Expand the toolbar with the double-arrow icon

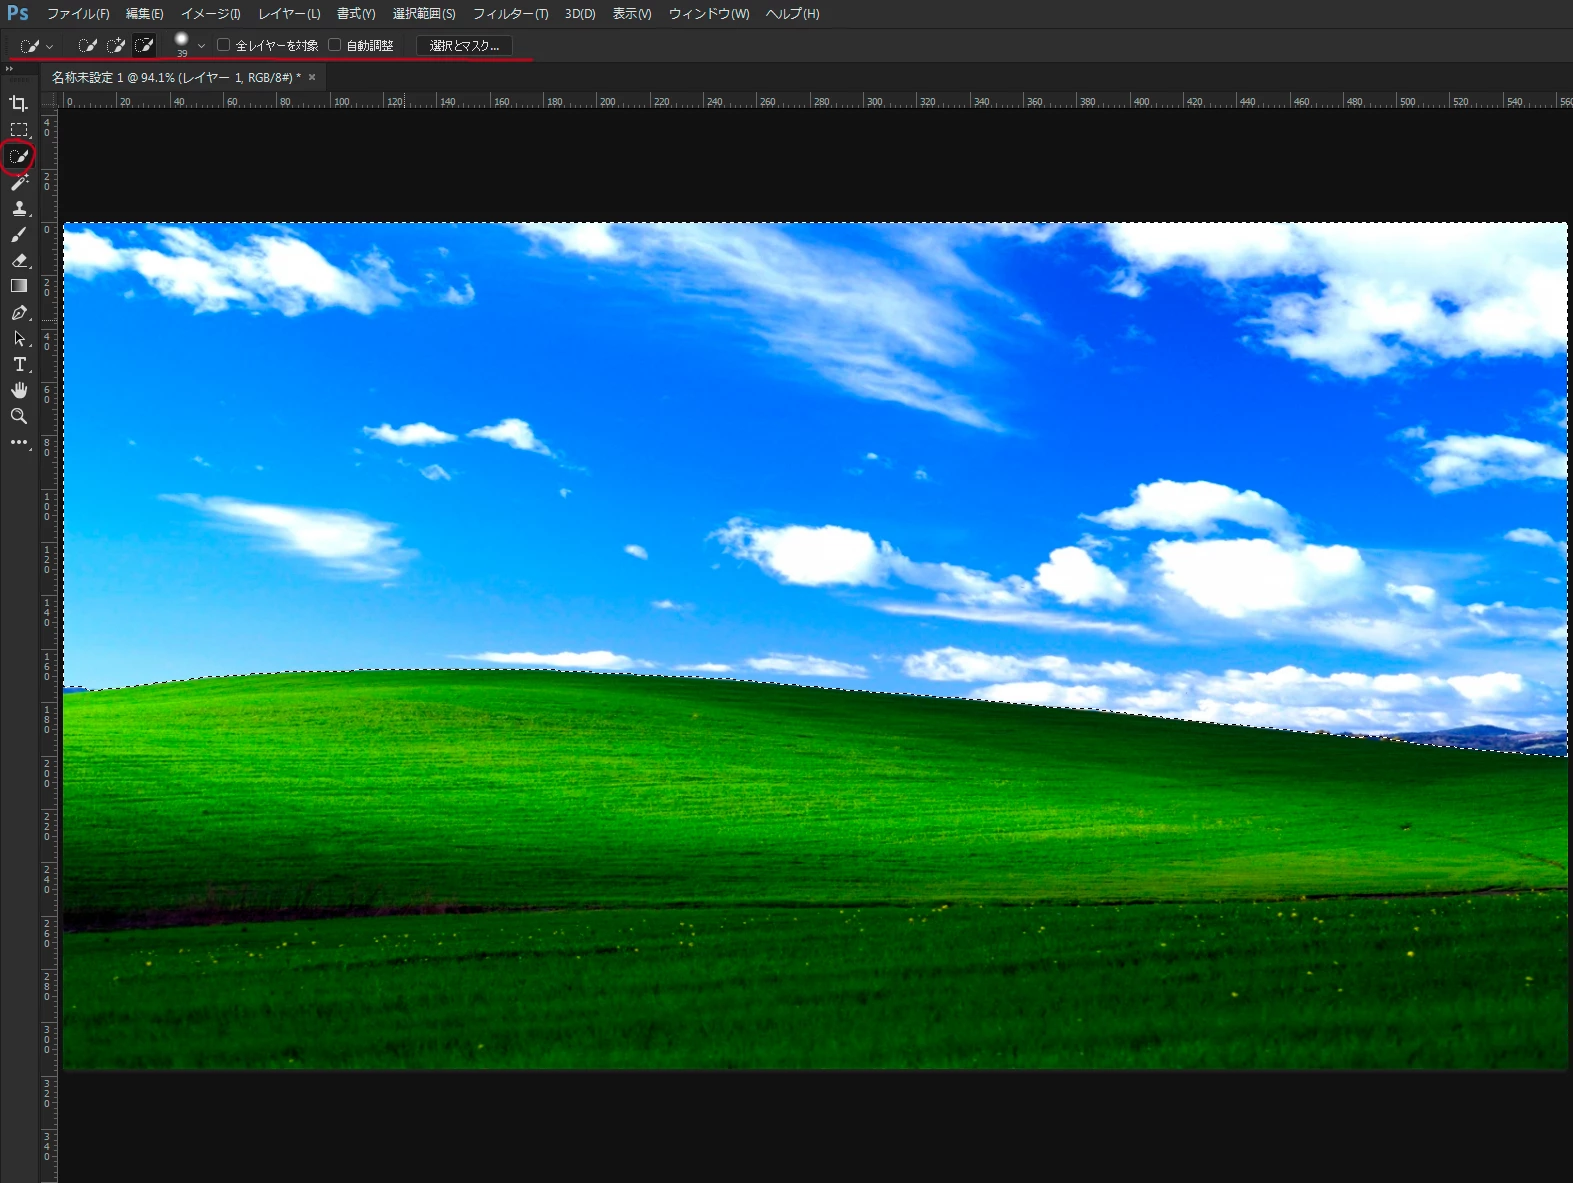[x=9, y=68]
